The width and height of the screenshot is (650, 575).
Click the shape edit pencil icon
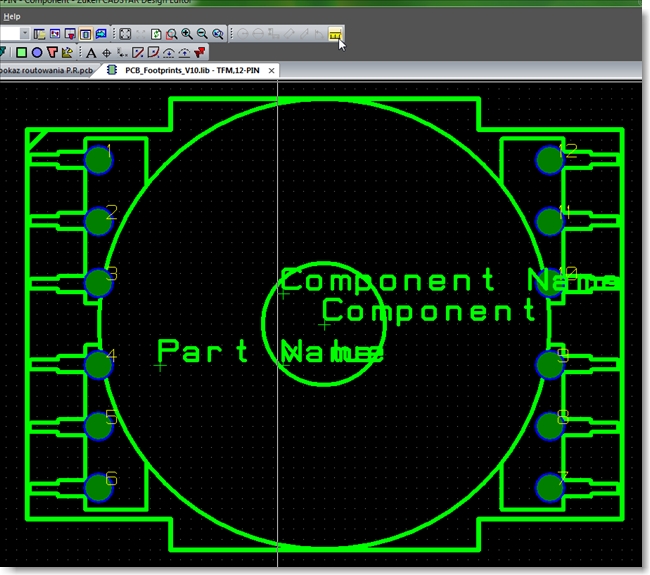67,52
